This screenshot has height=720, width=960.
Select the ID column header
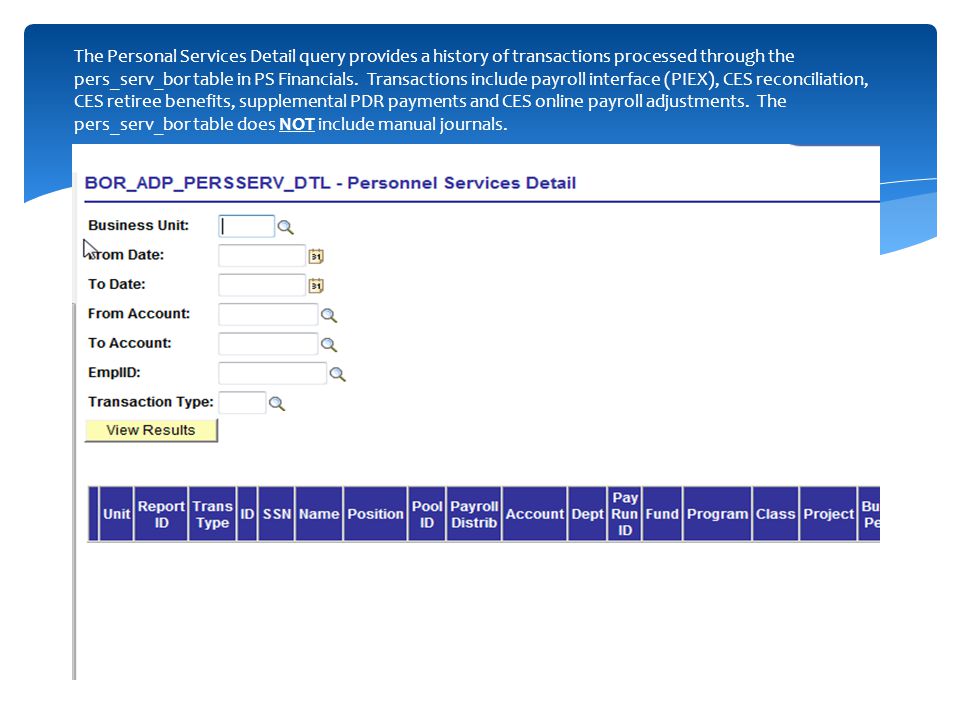coord(247,514)
